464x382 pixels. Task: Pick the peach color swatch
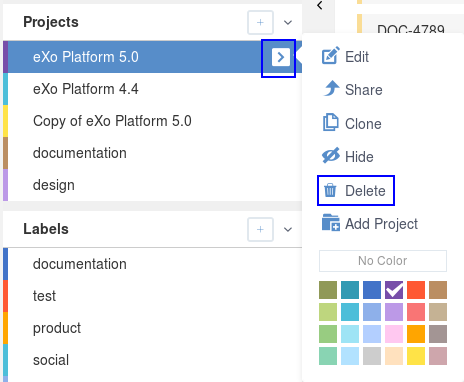(x=394, y=356)
